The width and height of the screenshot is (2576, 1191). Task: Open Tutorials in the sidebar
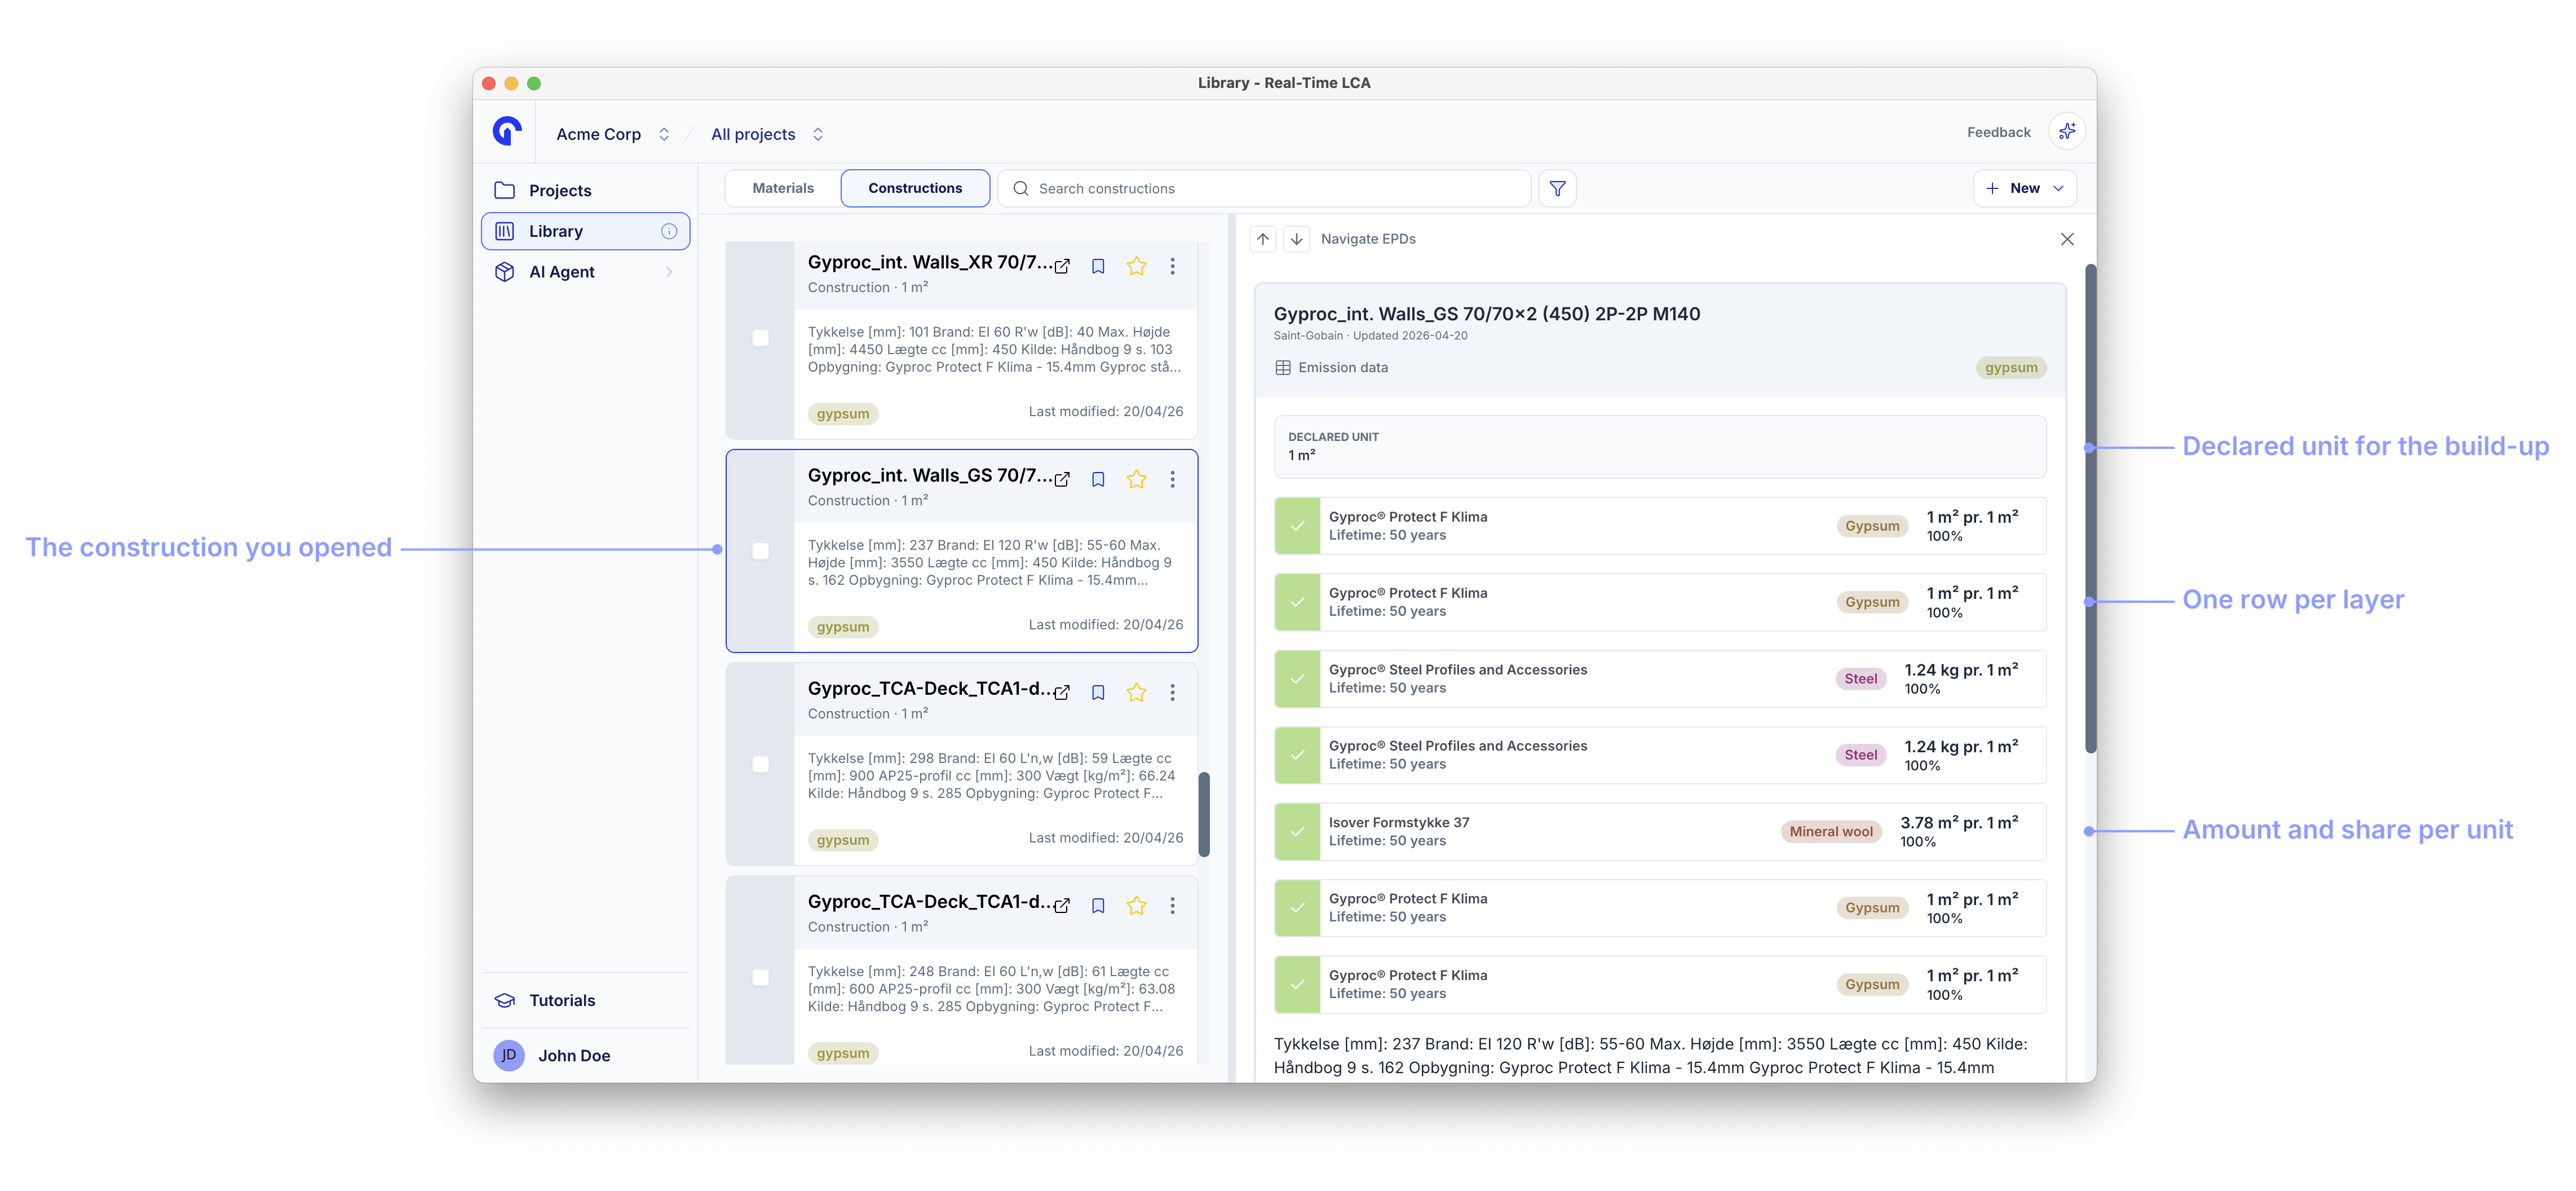point(585,1000)
